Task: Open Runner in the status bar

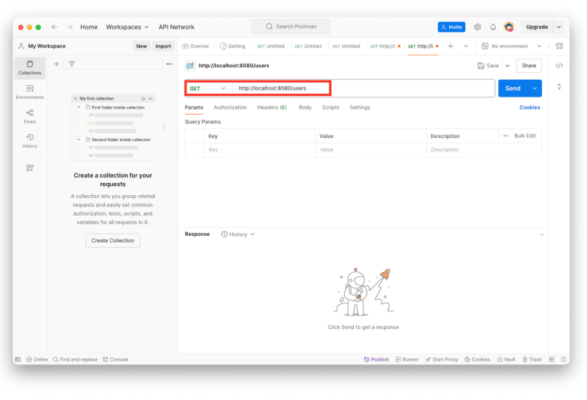Action: point(407,359)
